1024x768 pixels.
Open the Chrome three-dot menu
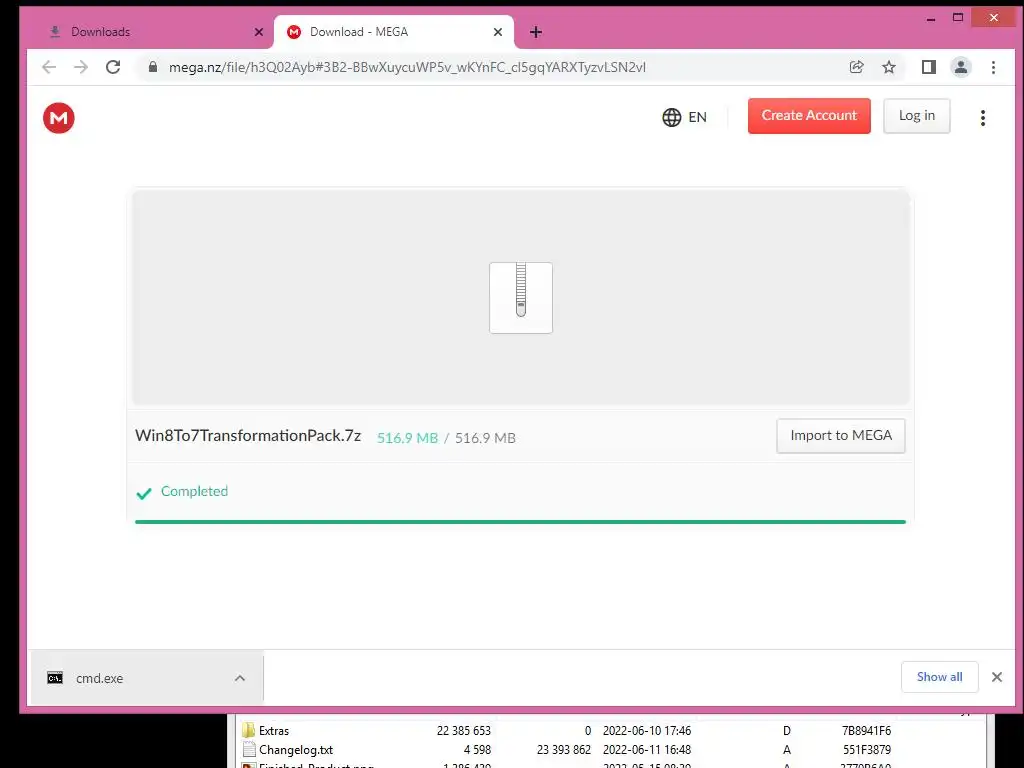pyautogui.click(x=993, y=67)
